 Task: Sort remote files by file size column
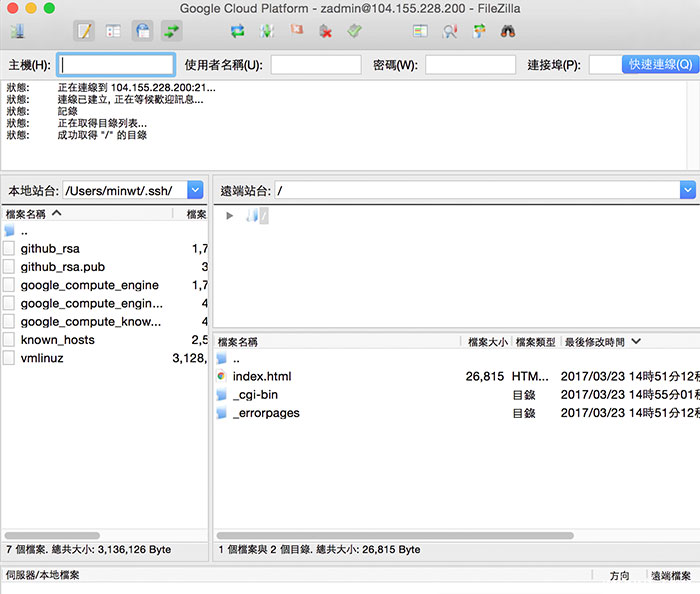click(x=487, y=342)
